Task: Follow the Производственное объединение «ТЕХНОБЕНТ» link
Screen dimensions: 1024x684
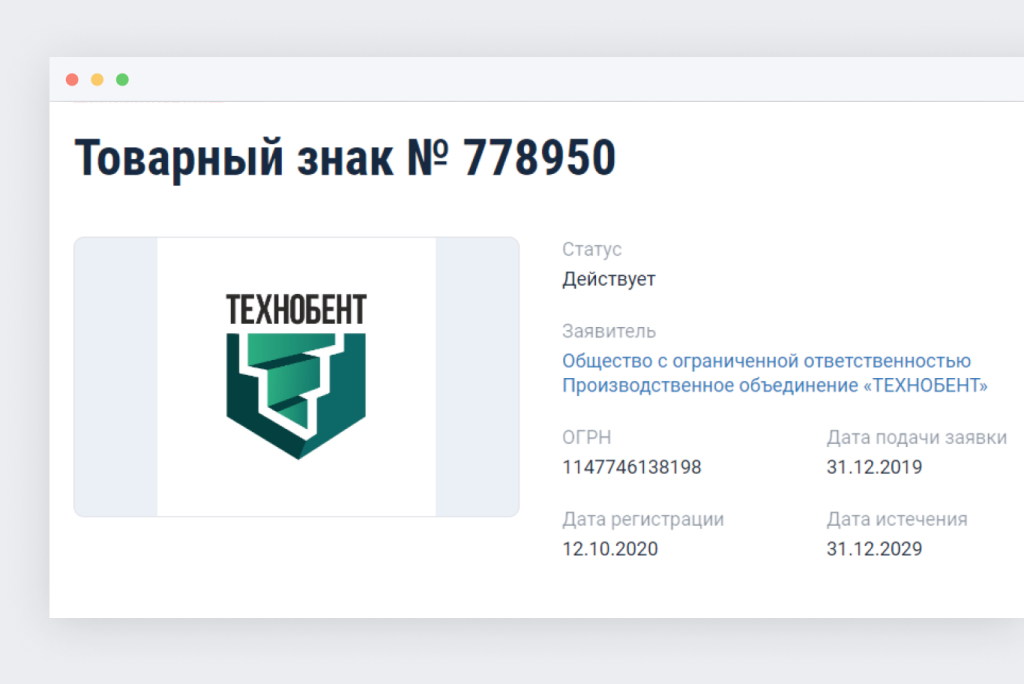Action: coord(775,385)
